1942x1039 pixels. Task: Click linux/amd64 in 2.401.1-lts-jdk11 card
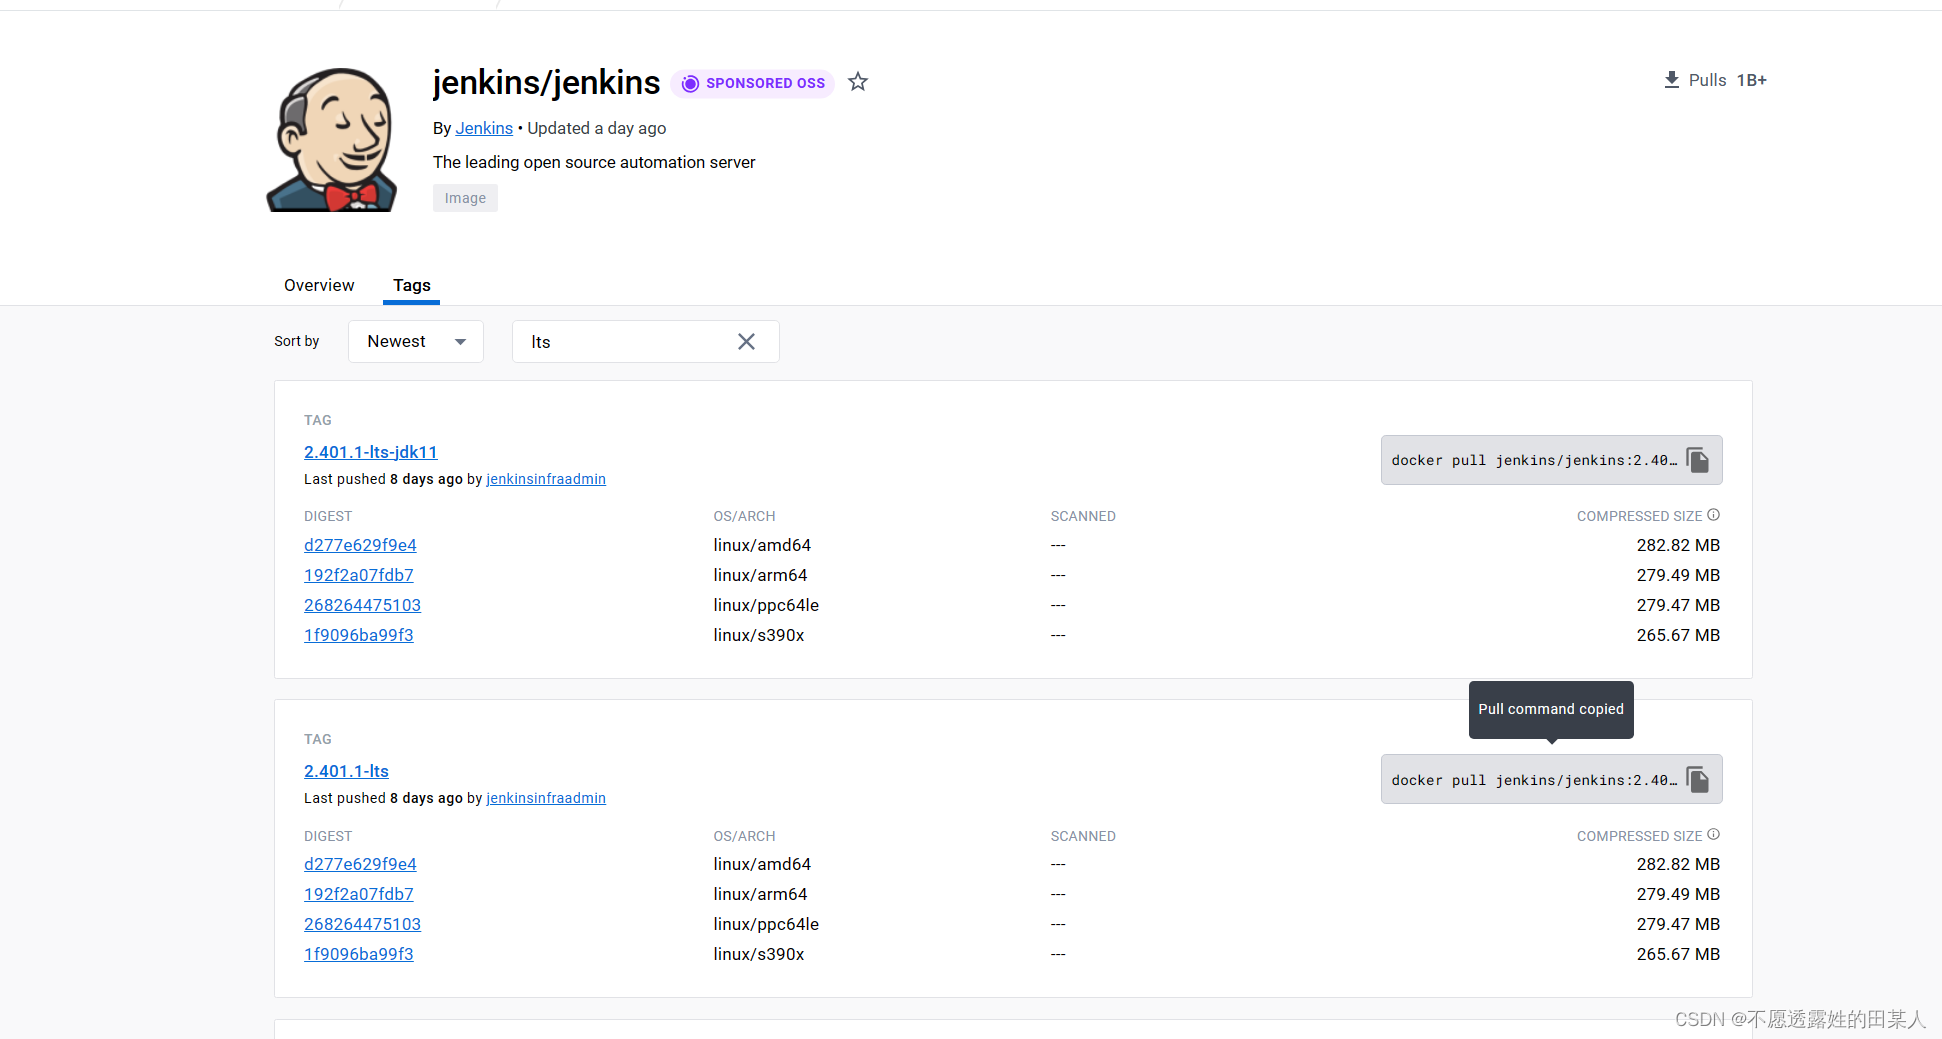coord(762,545)
